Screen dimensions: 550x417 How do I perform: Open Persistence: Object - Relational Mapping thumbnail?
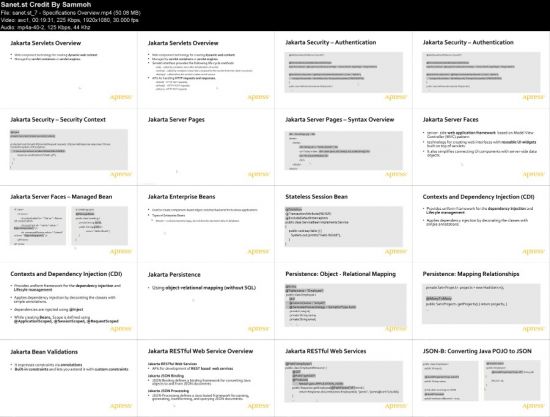tap(343, 301)
